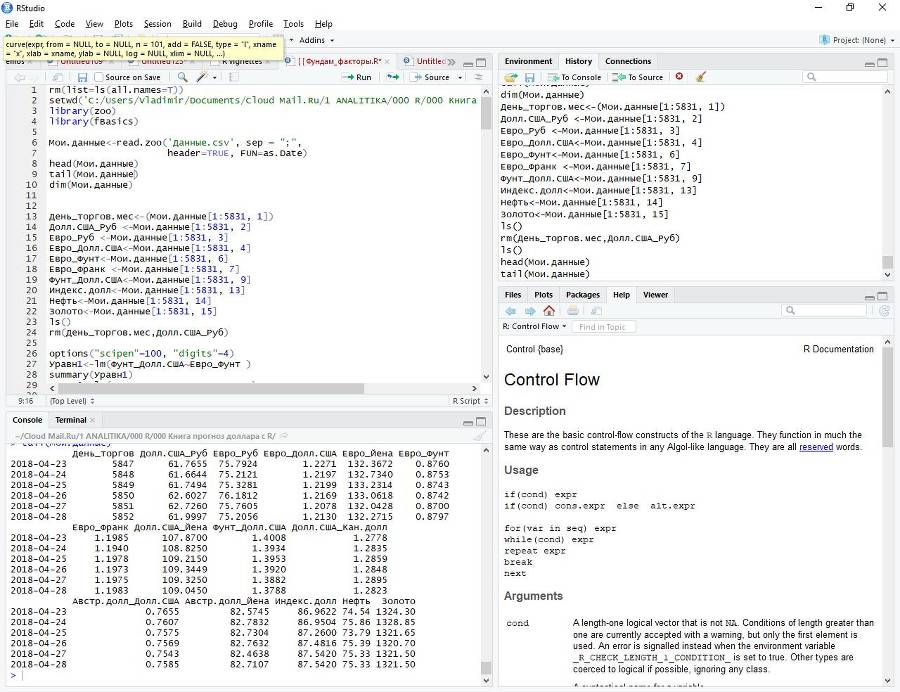The width and height of the screenshot is (900, 692).
Task: Remove selected history entries red icon
Action: 679,76
